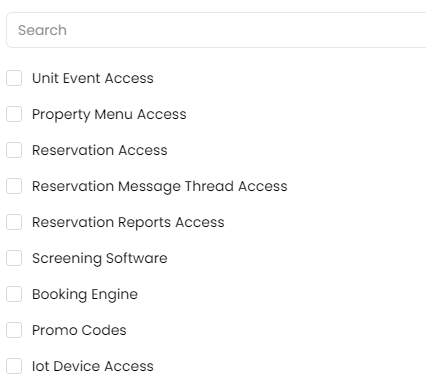Check the Booking Engine checkbox

[x=14, y=294]
